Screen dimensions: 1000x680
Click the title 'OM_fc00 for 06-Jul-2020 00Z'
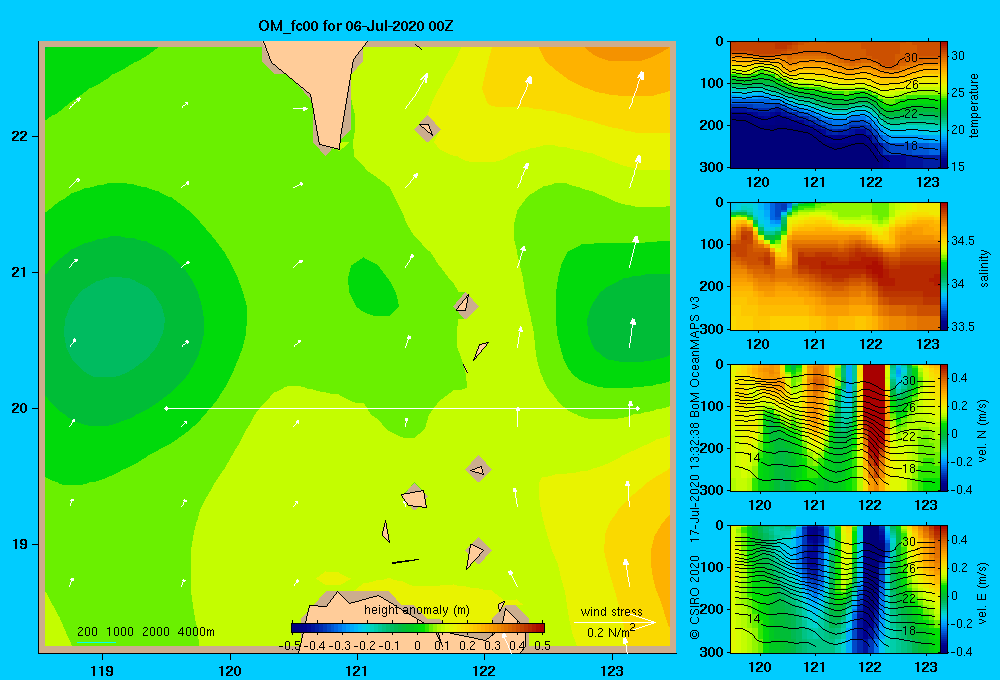[355, 26]
